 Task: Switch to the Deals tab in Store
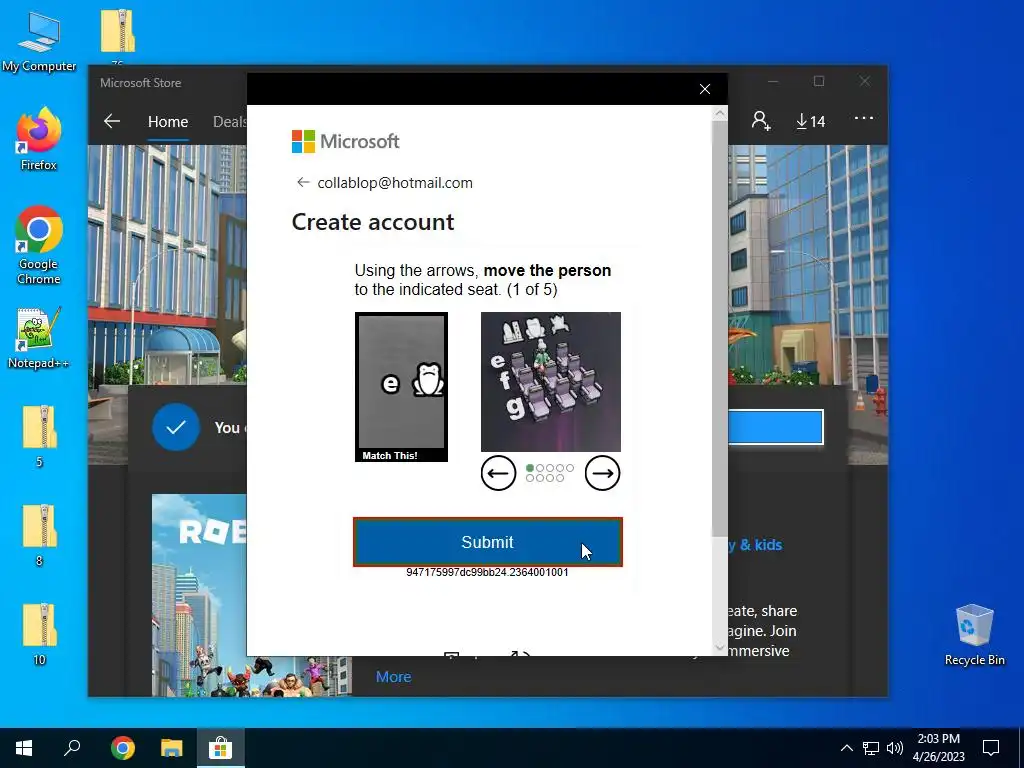coord(229,121)
